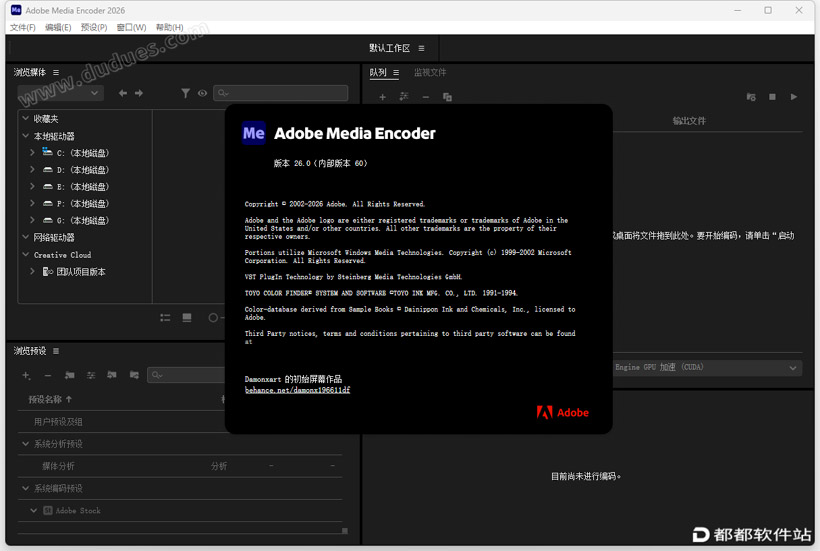The height and width of the screenshot is (551, 820).
Task: Click the preset list scrollbar handle
Action: 345,531
